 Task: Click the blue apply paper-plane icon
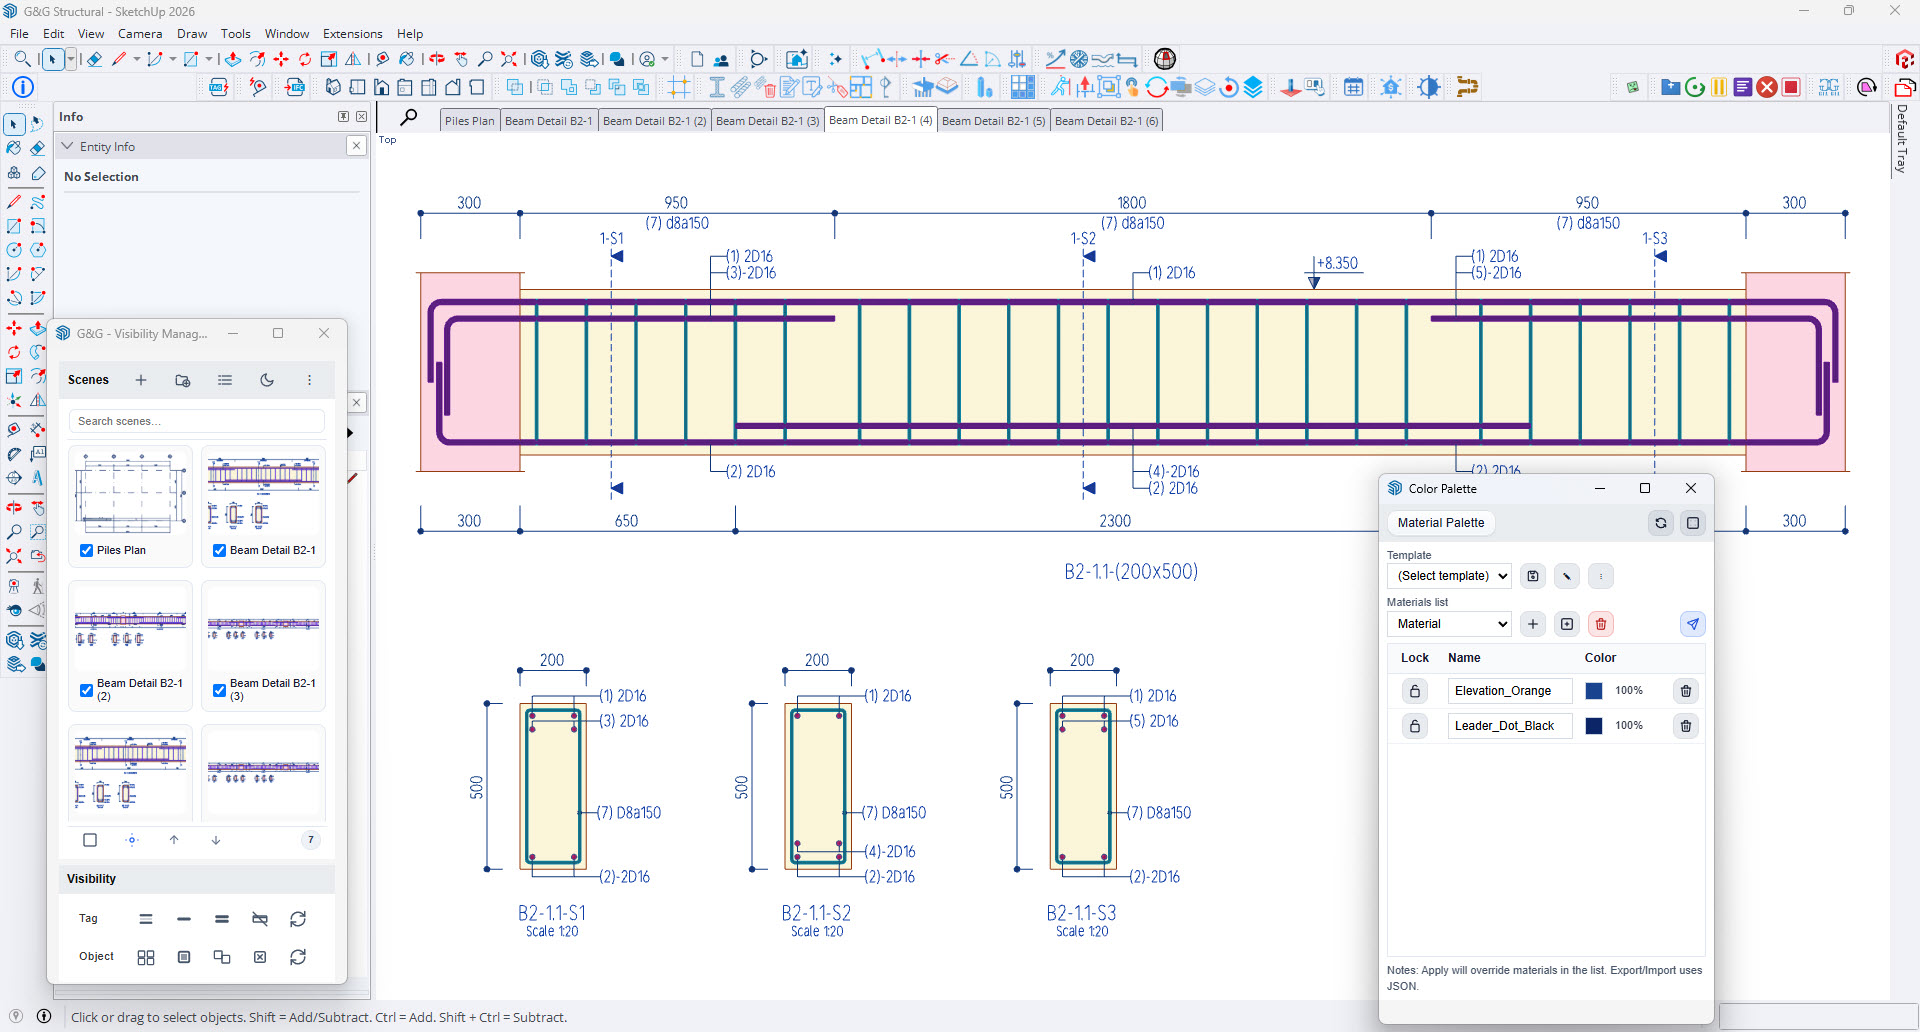[1693, 624]
